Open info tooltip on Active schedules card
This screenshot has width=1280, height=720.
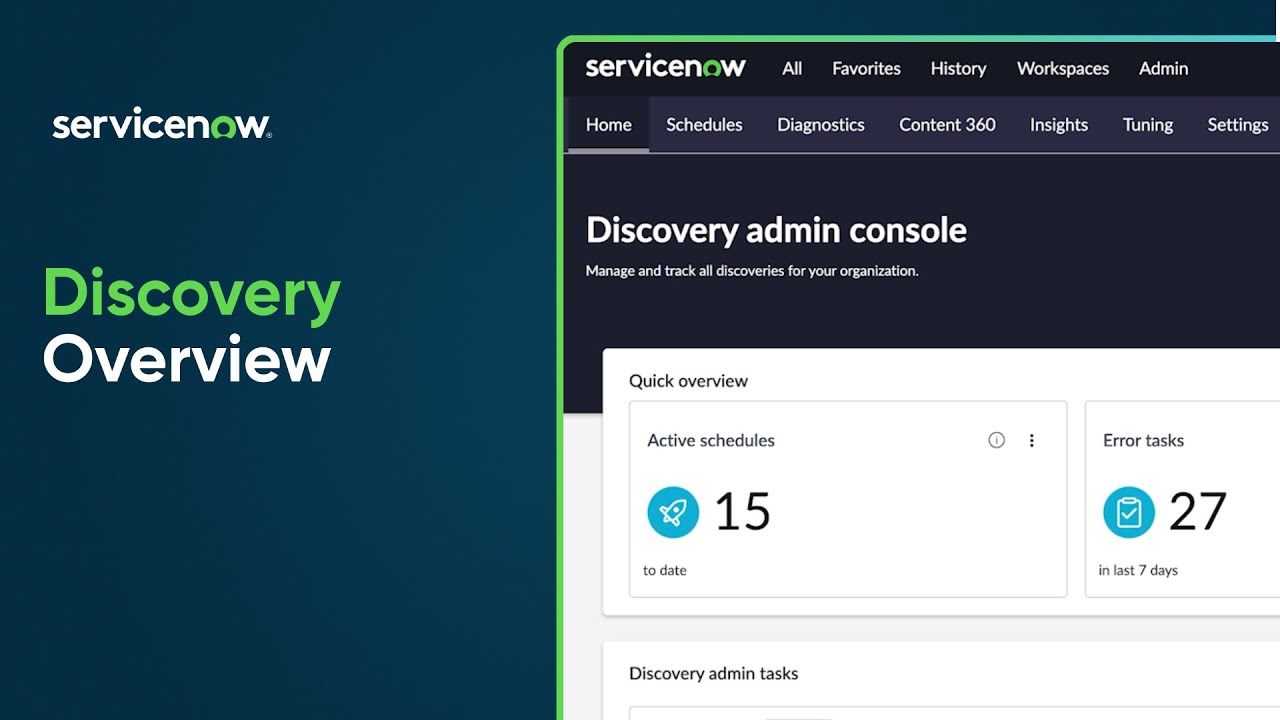pyautogui.click(x=996, y=440)
